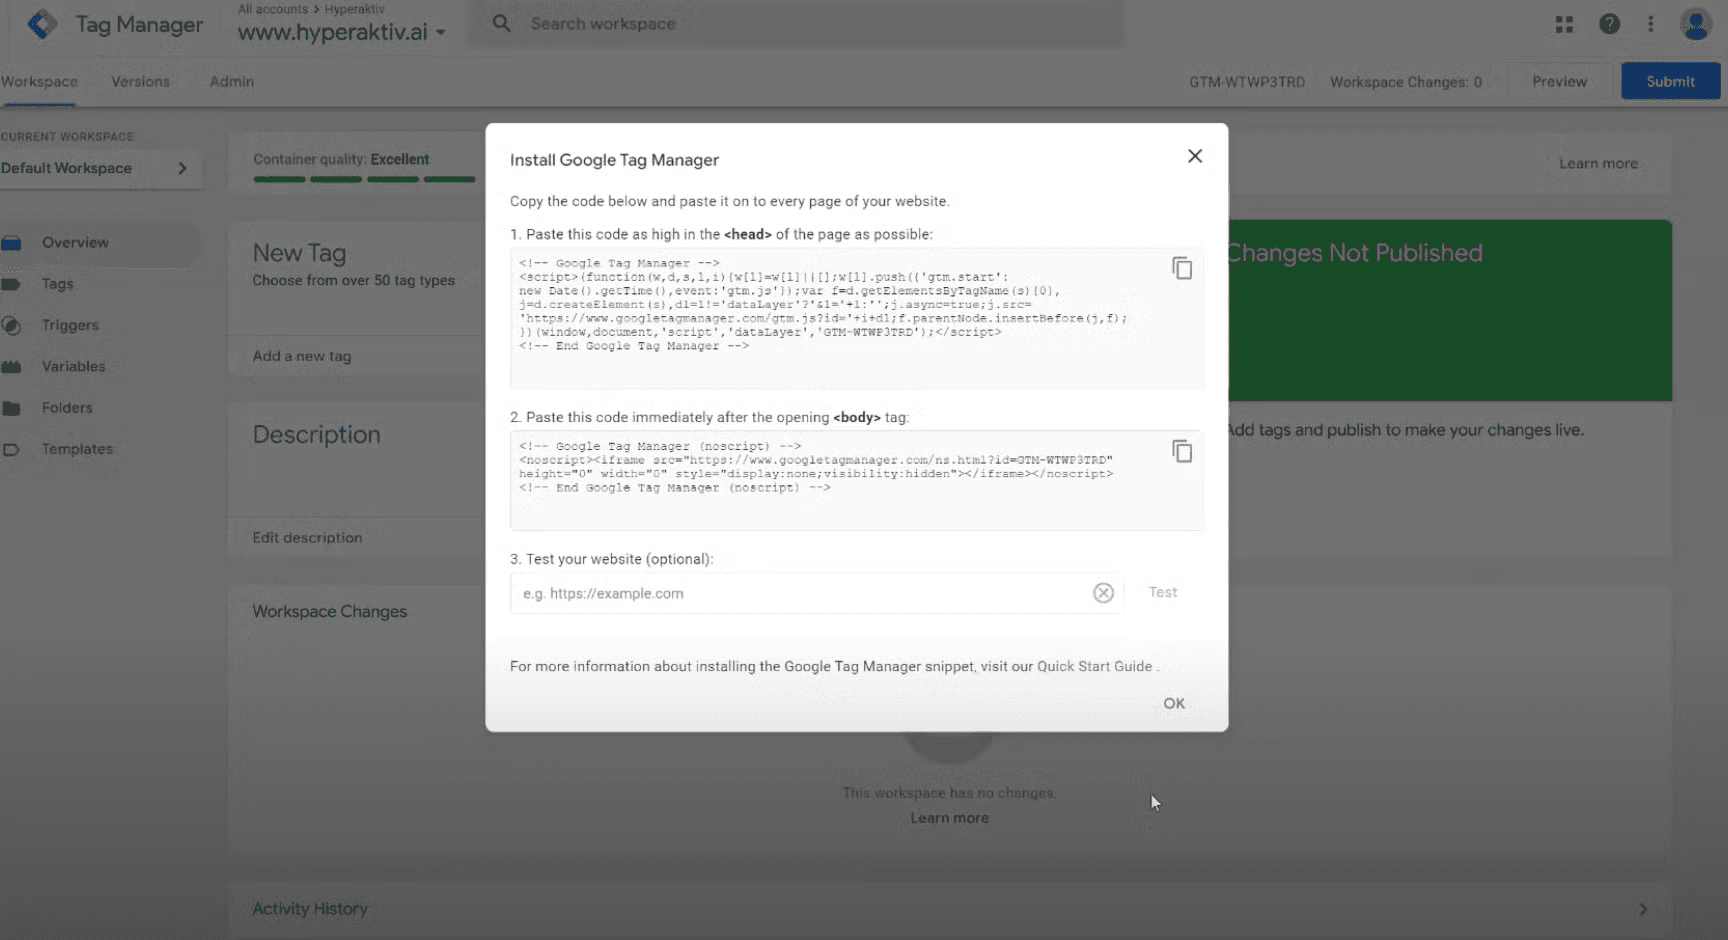
Task: Close the Install Google Tag Manager dialog
Action: coord(1195,156)
